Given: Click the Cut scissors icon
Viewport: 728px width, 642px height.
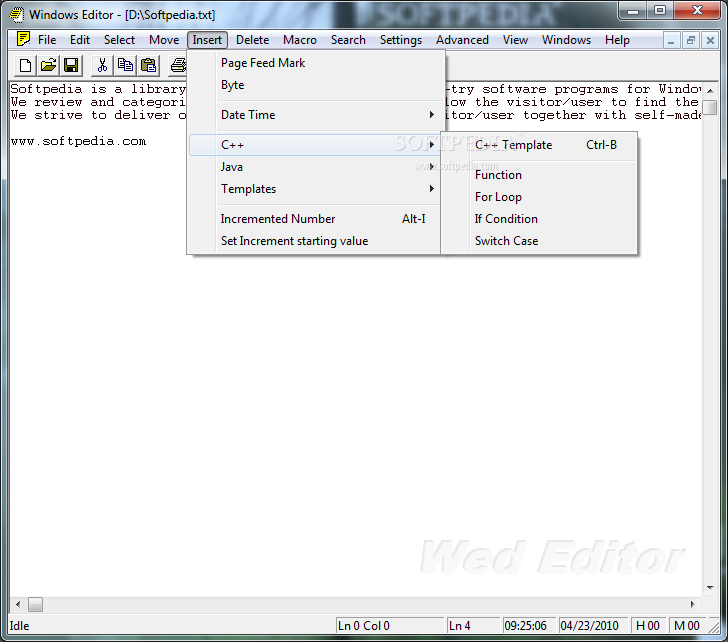Looking at the screenshot, I should coord(102,65).
